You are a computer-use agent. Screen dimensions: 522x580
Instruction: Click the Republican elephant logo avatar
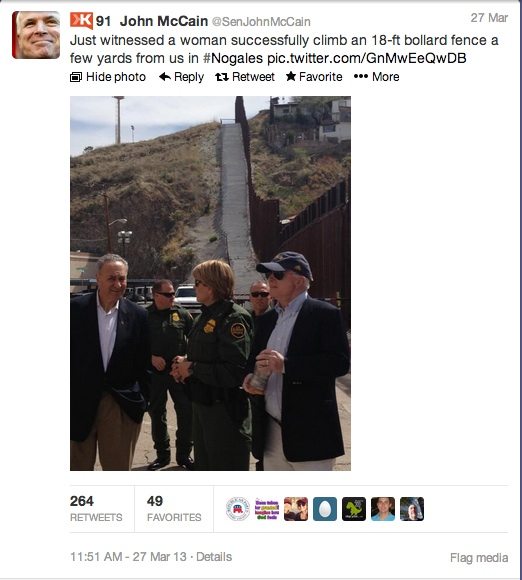click(238, 509)
